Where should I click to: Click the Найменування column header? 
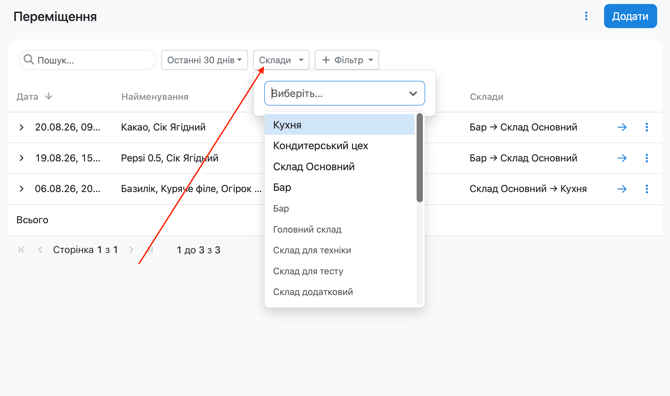click(155, 97)
